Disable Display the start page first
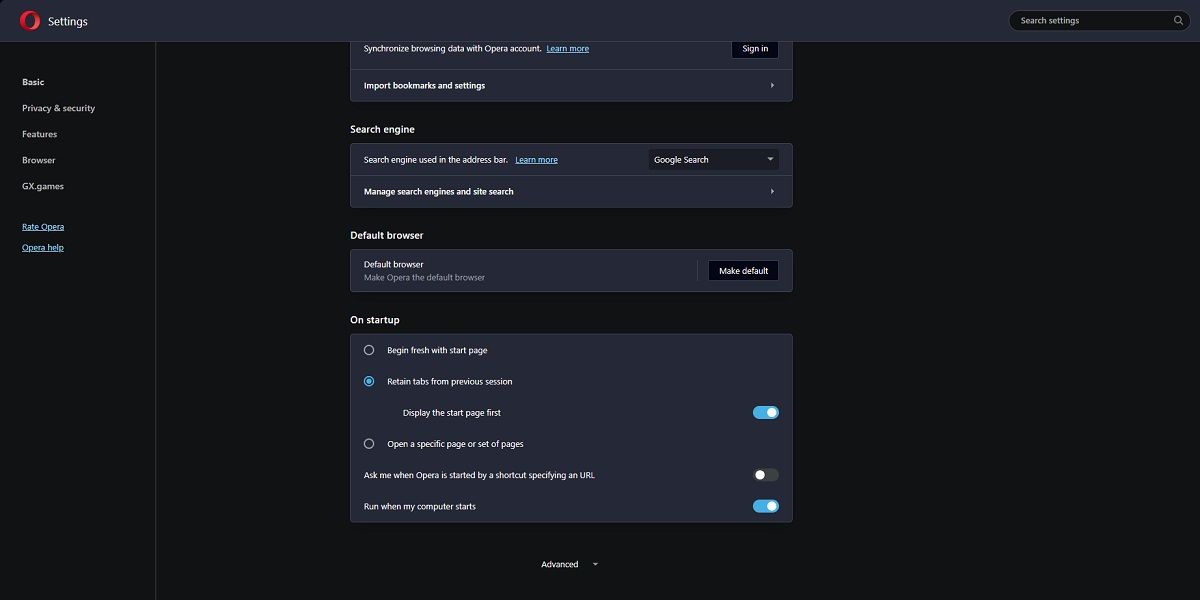The width and height of the screenshot is (1200, 600). click(765, 412)
